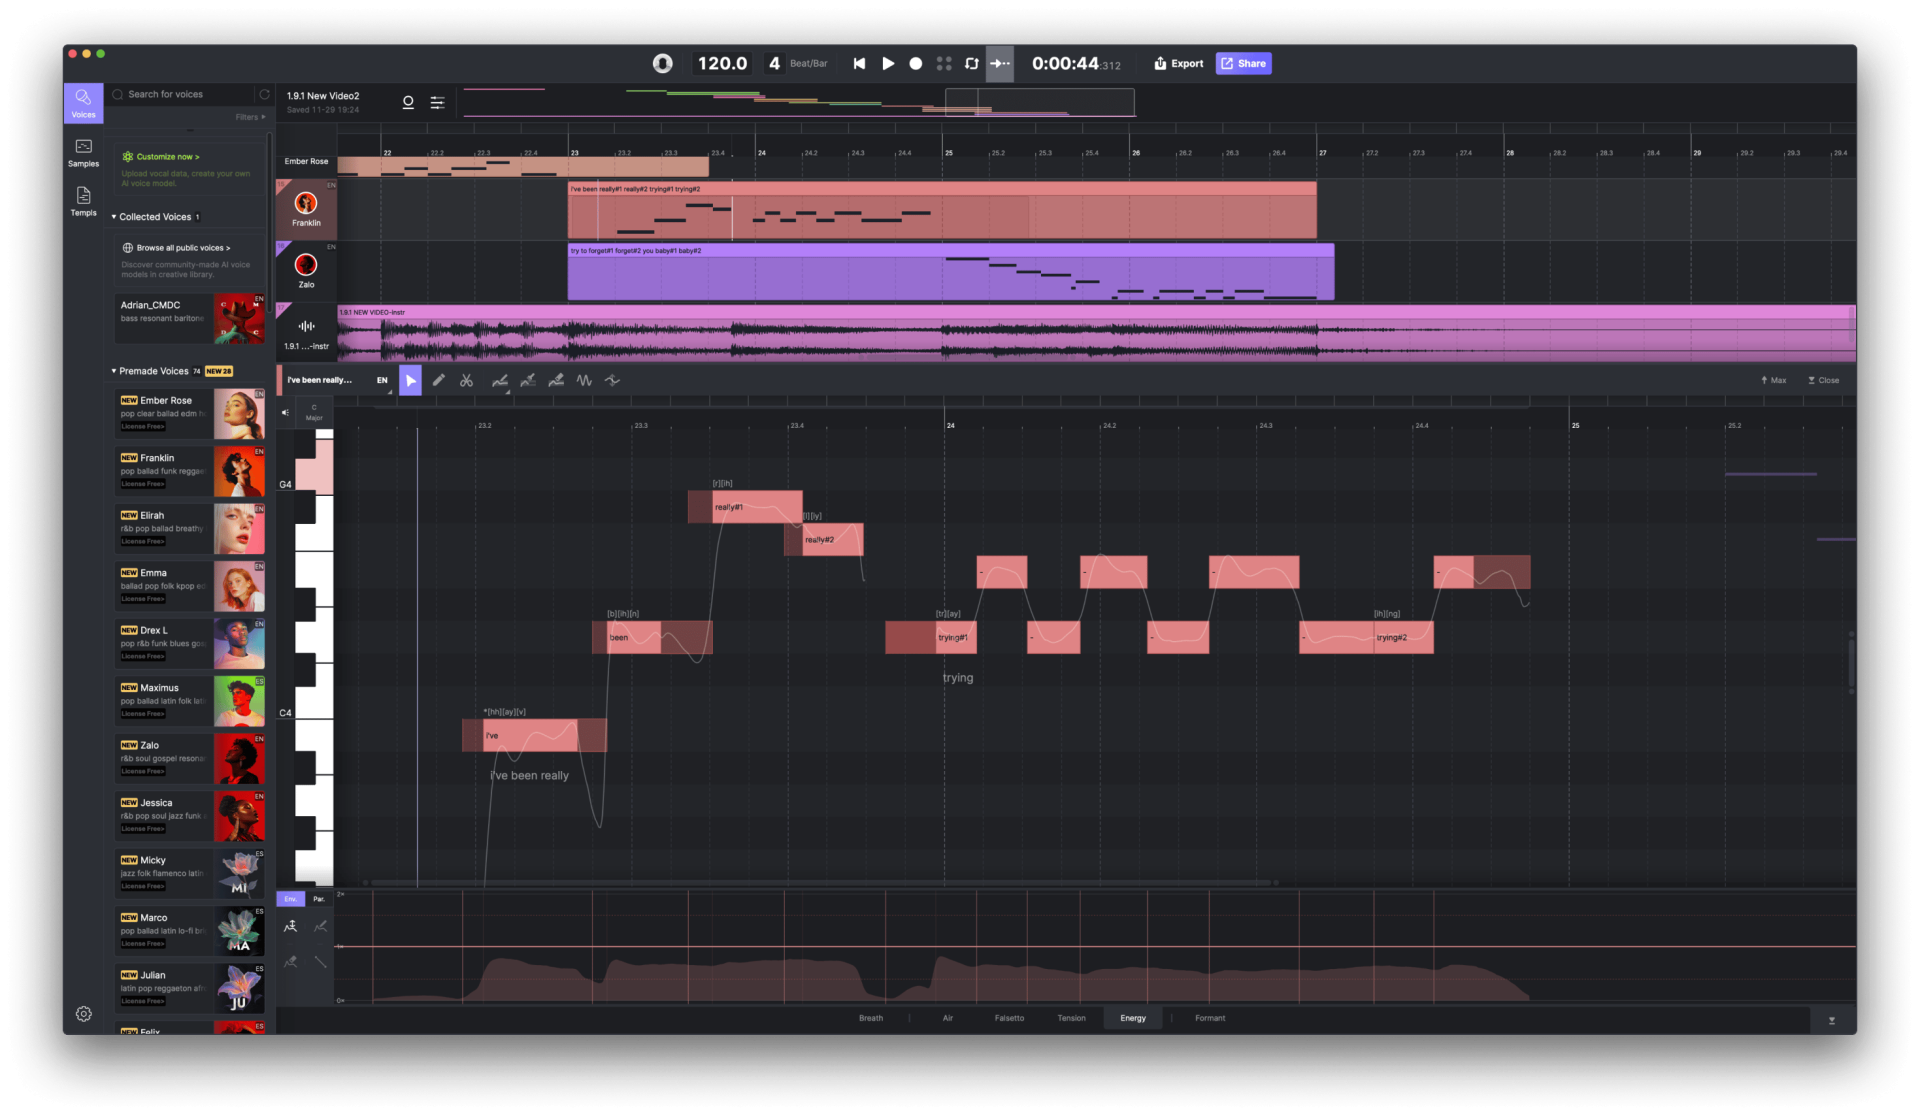Open the EN language dropdown for the clip
This screenshot has height=1116, width=1920.
(x=382, y=380)
